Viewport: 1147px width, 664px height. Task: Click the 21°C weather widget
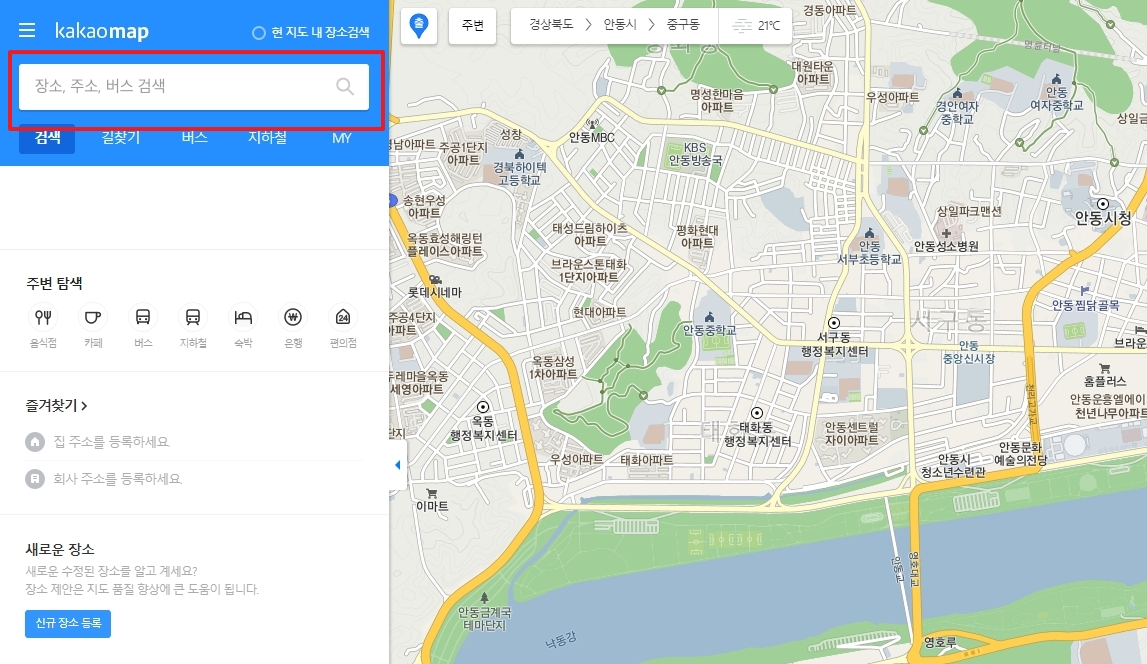756,25
